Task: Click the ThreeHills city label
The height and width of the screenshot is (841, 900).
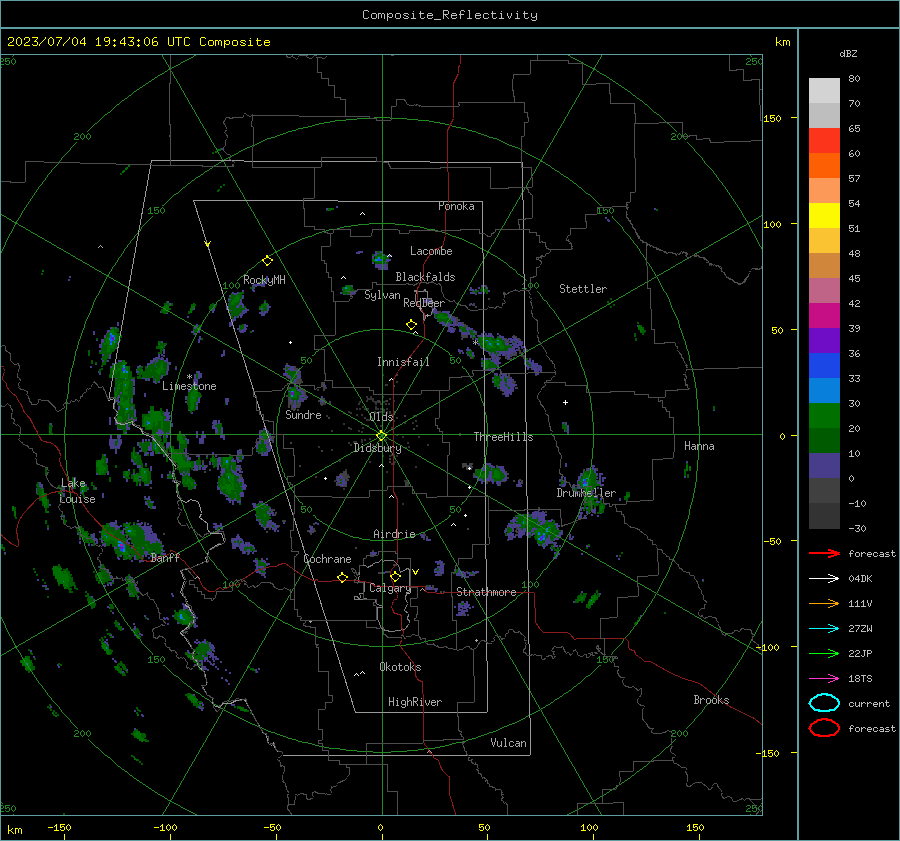Action: tap(503, 437)
